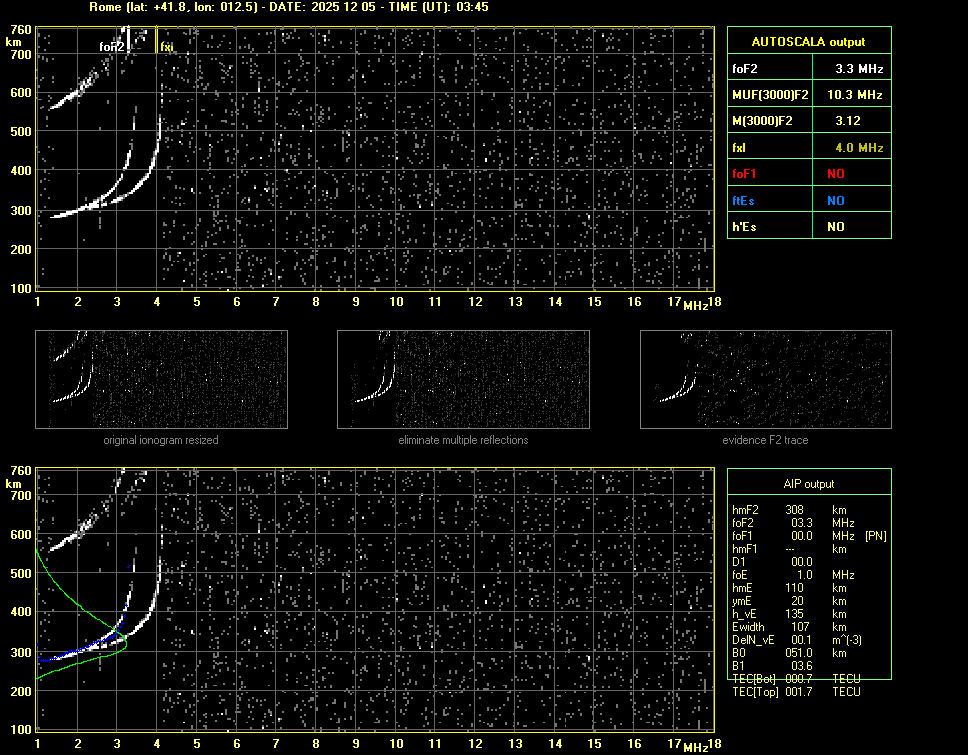The width and height of the screenshot is (968, 755).
Task: Click the yellow fxI marker on top ionogram
Action: [167, 47]
